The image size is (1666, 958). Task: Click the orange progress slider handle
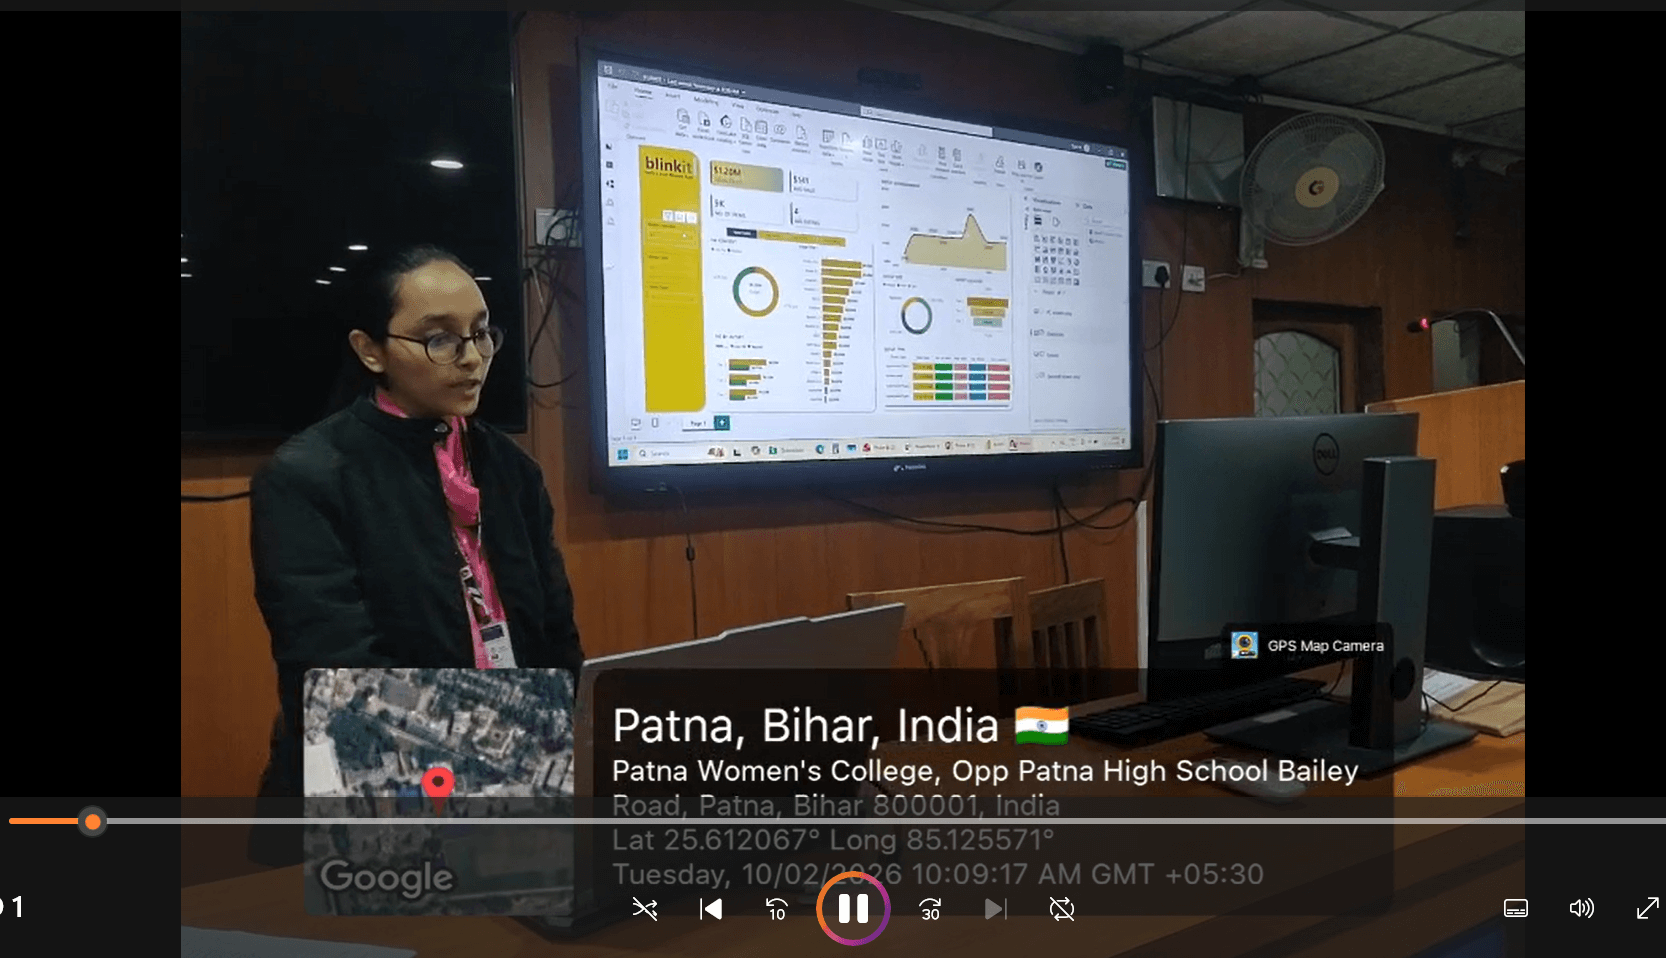[x=93, y=822]
